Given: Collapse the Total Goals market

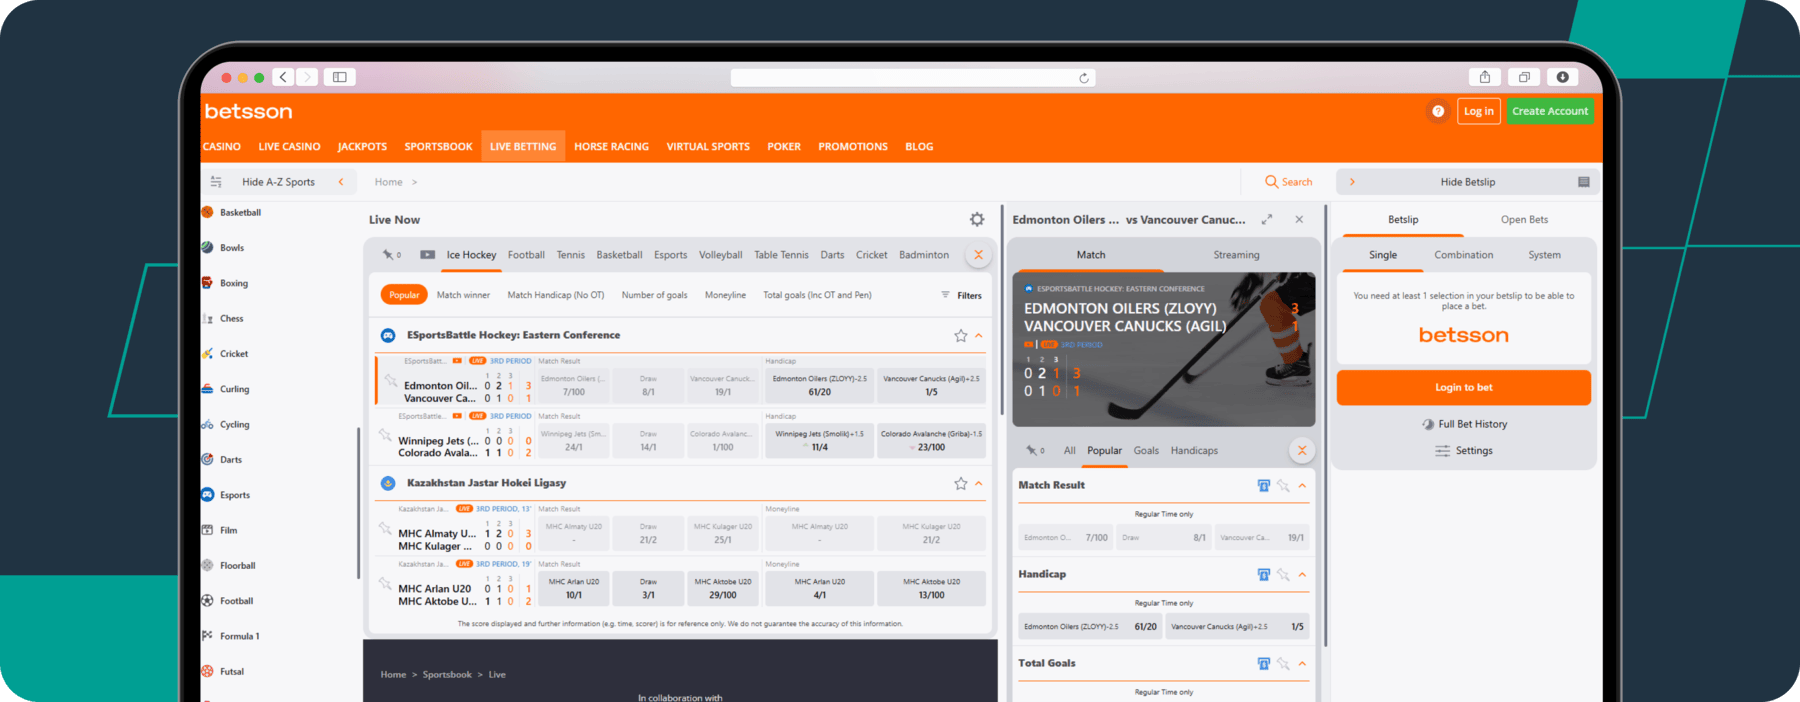Looking at the screenshot, I should pos(1302,663).
